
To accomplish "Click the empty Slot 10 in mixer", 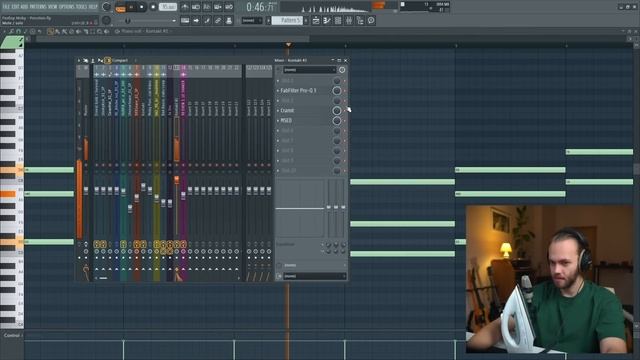I will (304, 171).
